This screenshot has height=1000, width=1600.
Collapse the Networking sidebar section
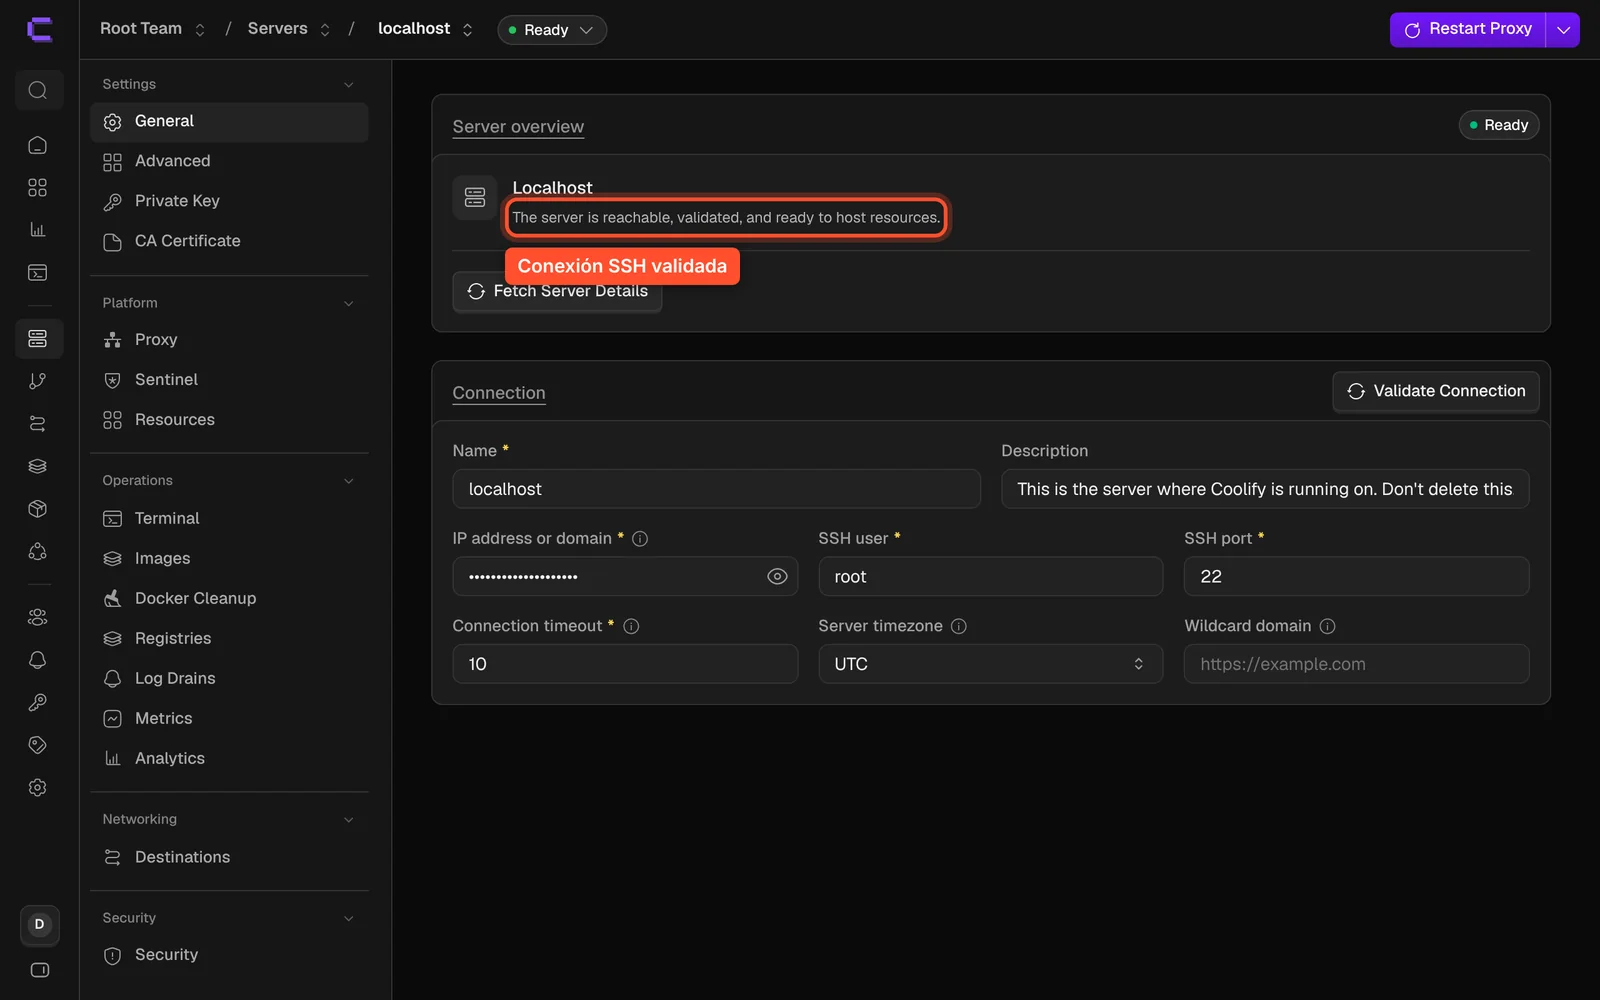(229, 819)
